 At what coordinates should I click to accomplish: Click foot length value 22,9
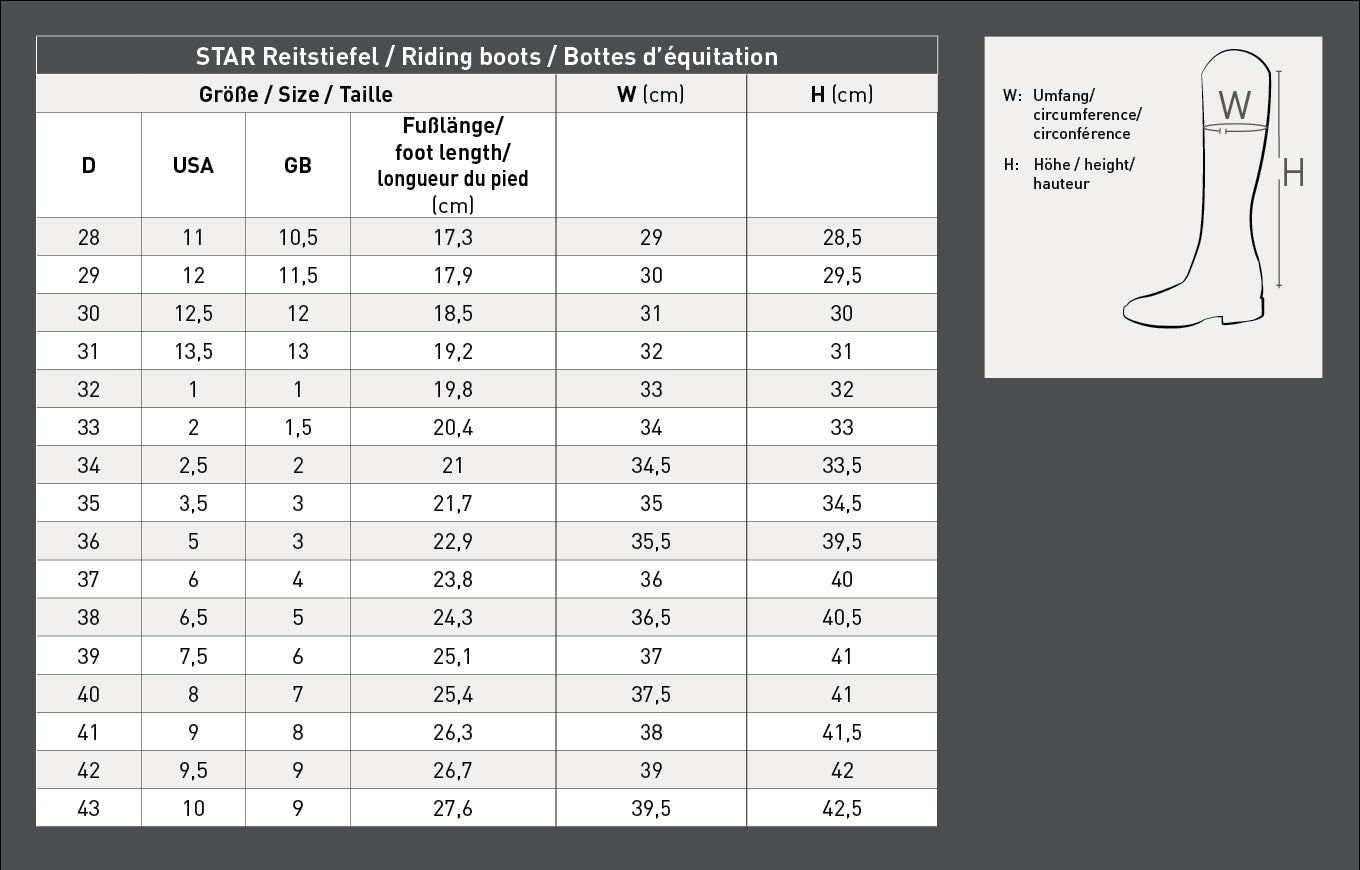pyautogui.click(x=453, y=541)
